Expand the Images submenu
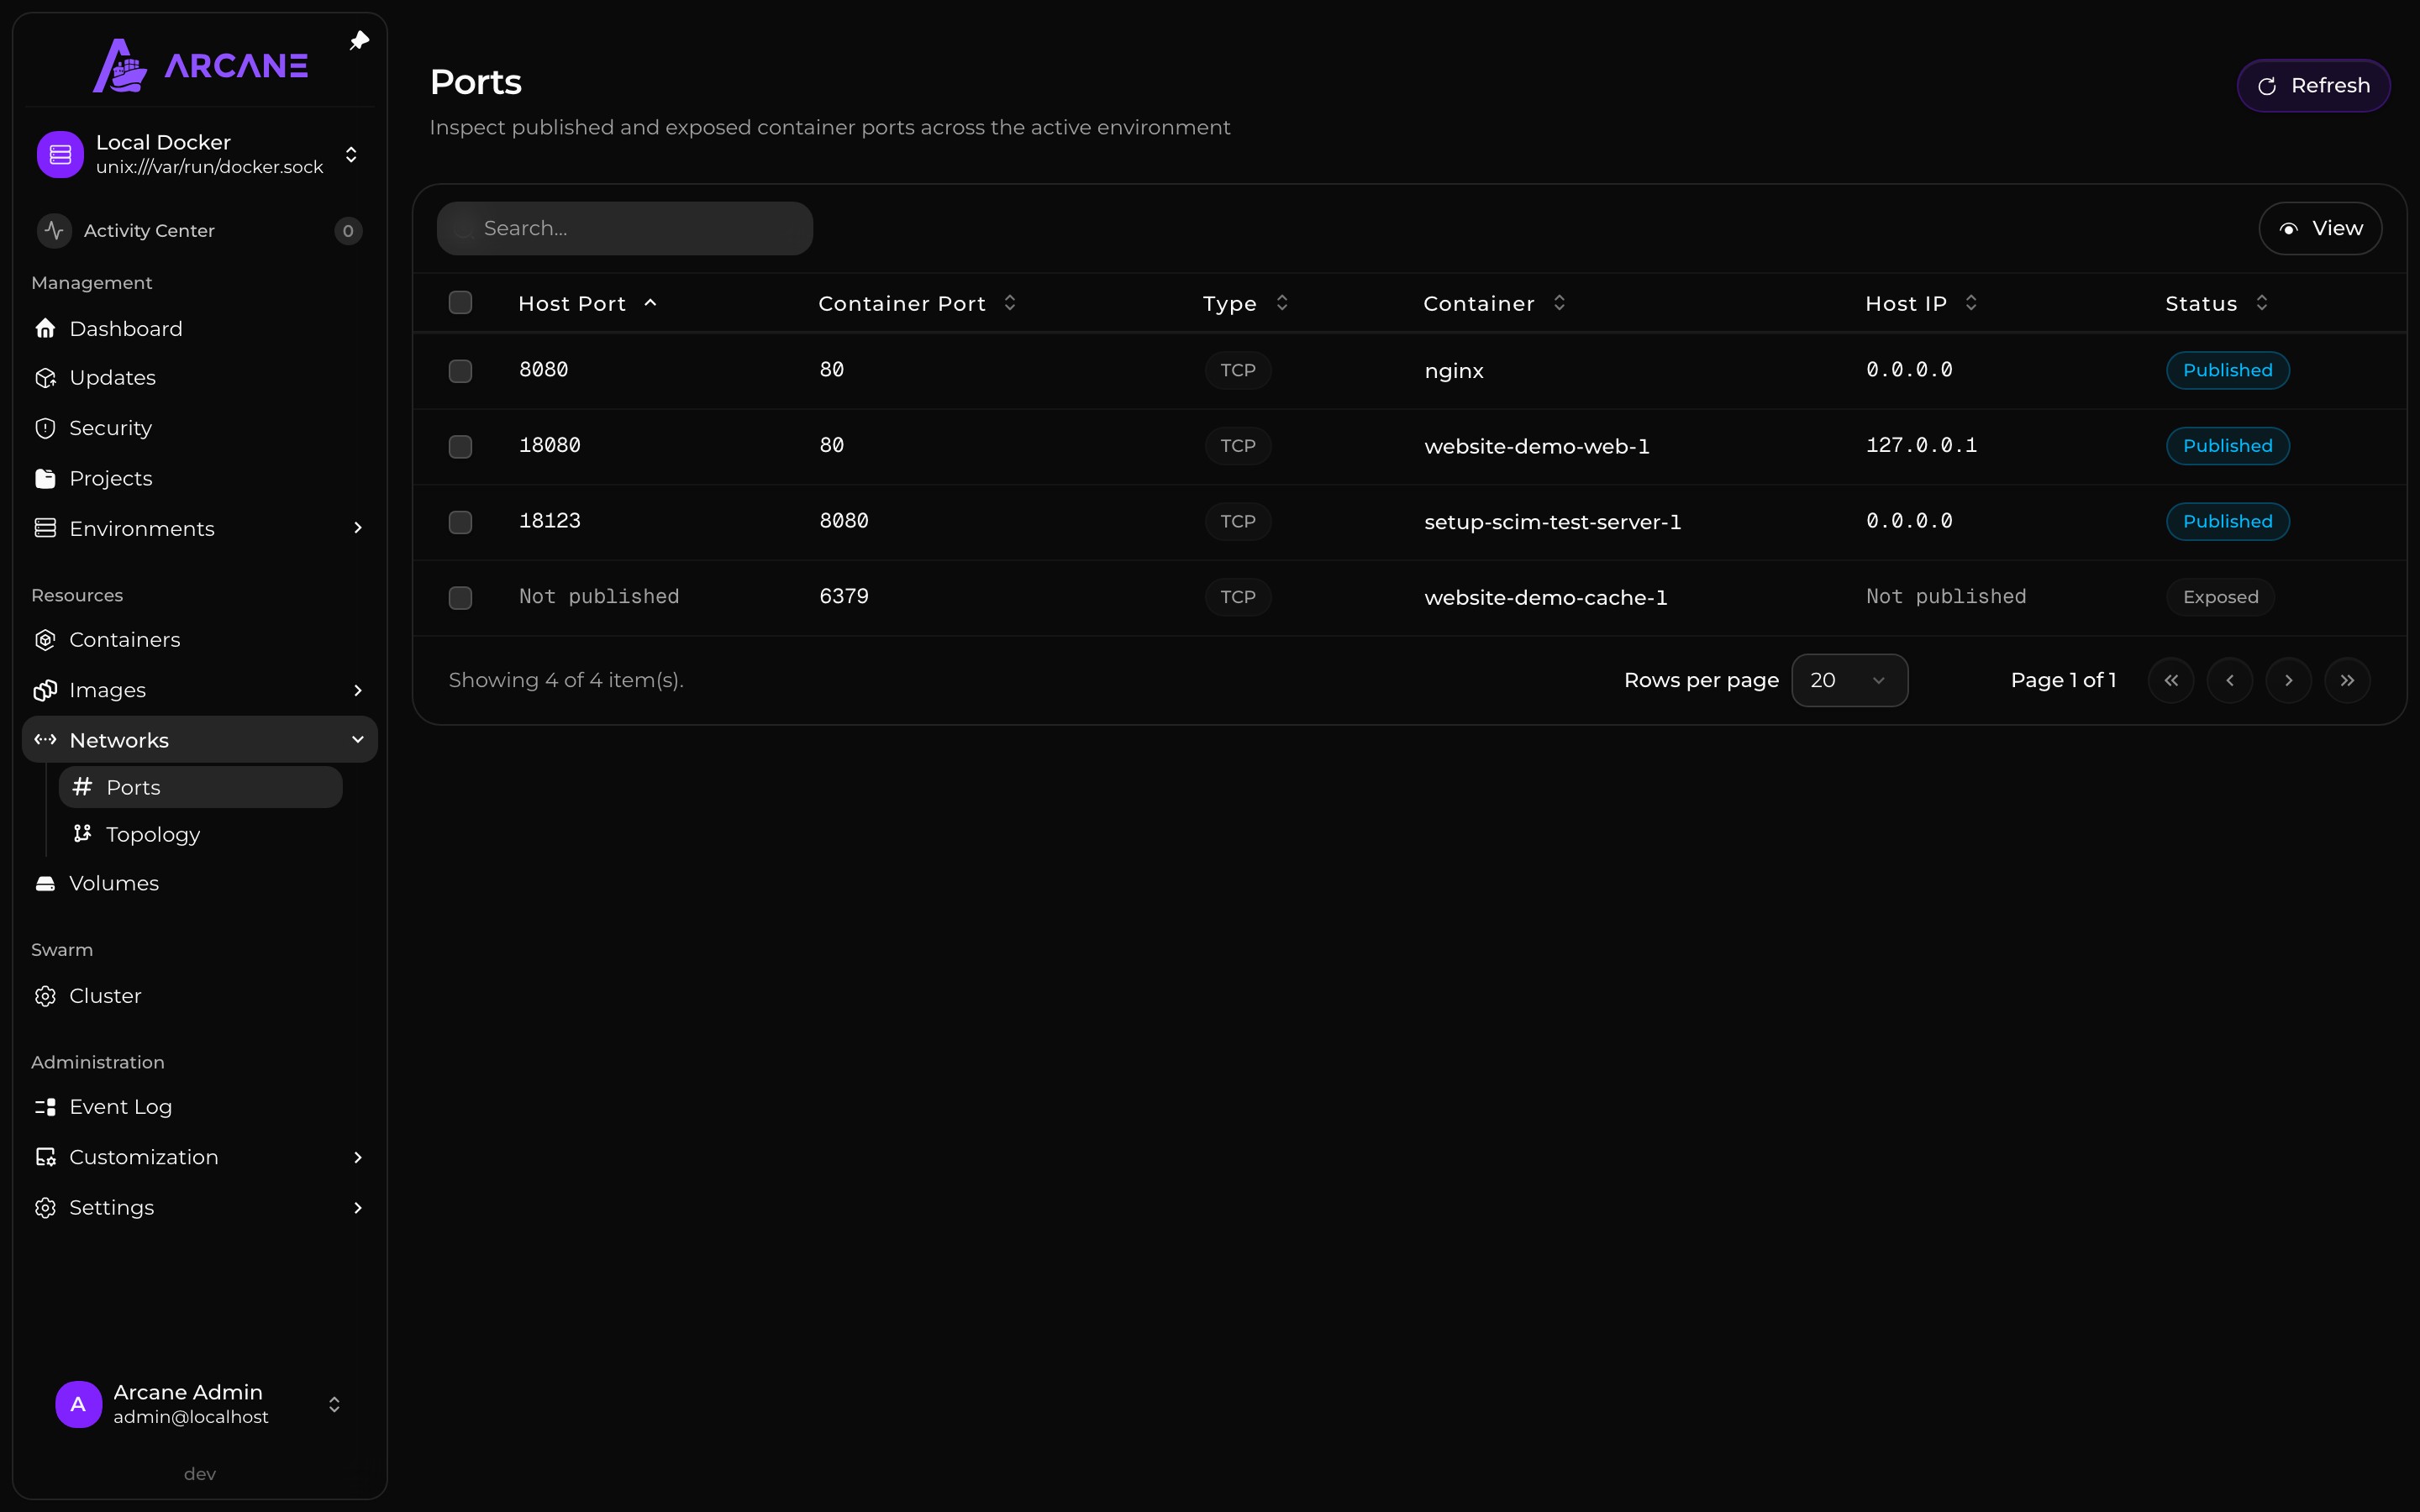The image size is (2420, 1512). (357, 690)
